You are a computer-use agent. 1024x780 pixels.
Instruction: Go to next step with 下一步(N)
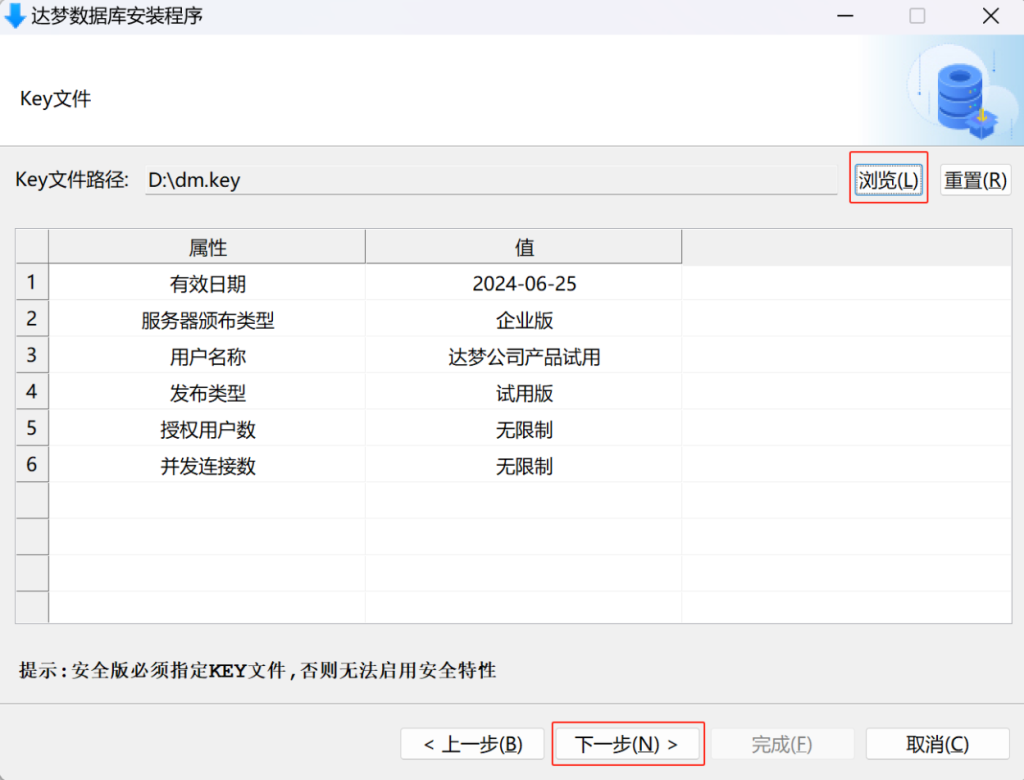(x=628, y=744)
